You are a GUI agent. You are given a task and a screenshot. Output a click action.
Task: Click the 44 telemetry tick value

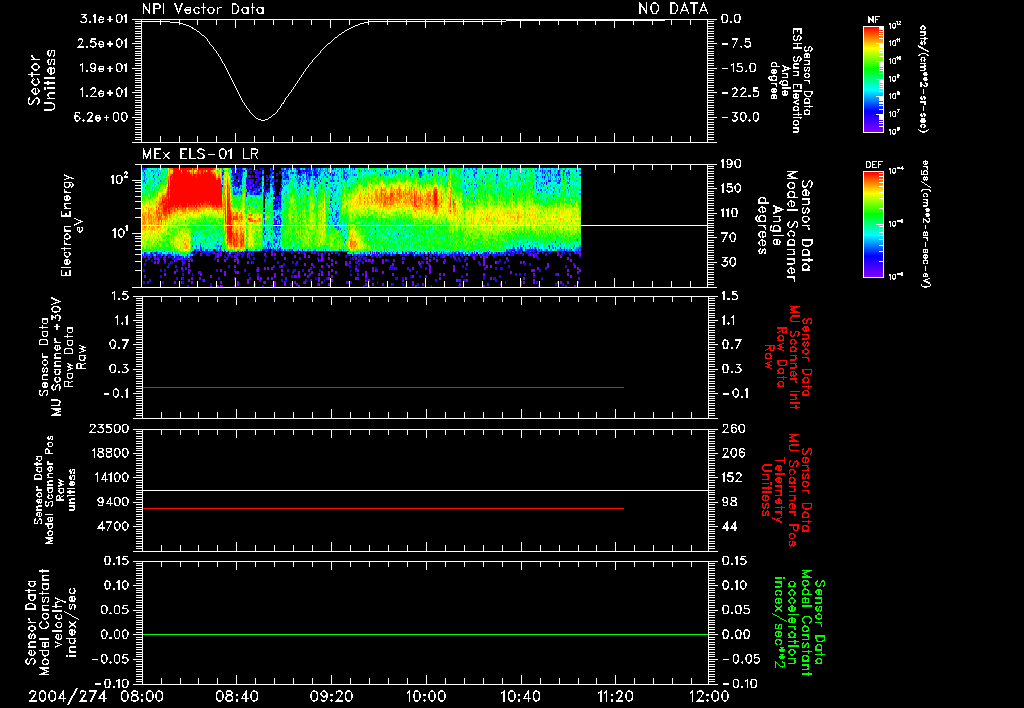(x=729, y=526)
